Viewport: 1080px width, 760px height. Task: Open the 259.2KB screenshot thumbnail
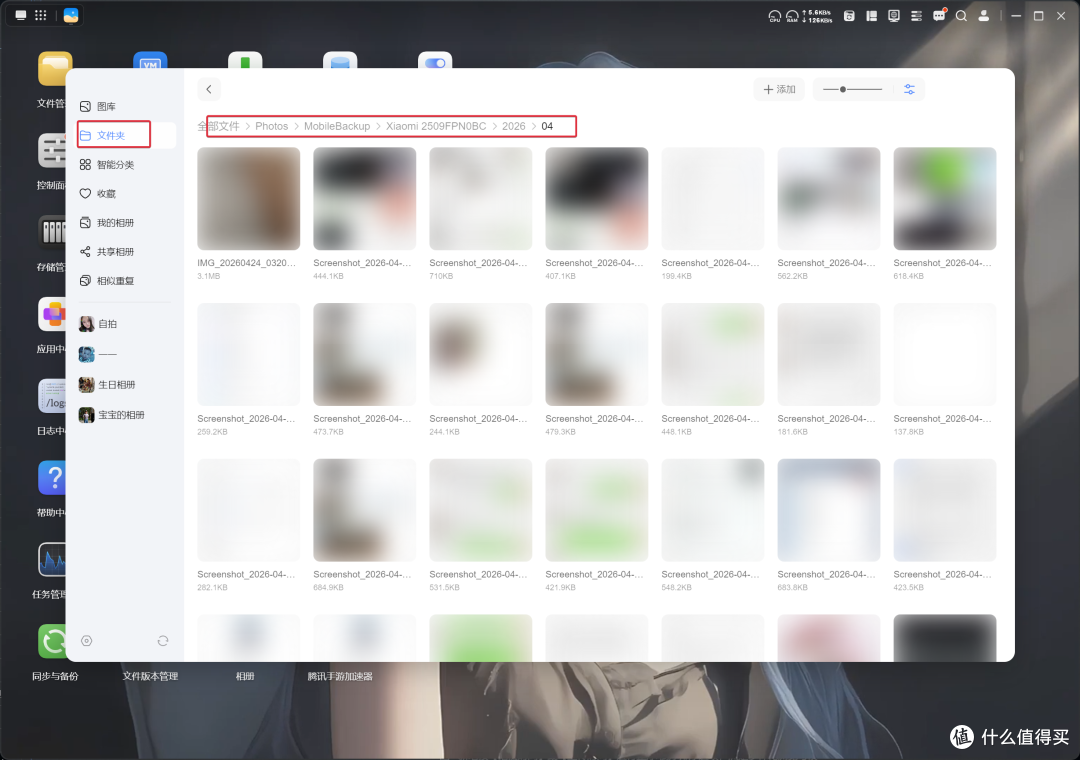pyautogui.click(x=249, y=354)
